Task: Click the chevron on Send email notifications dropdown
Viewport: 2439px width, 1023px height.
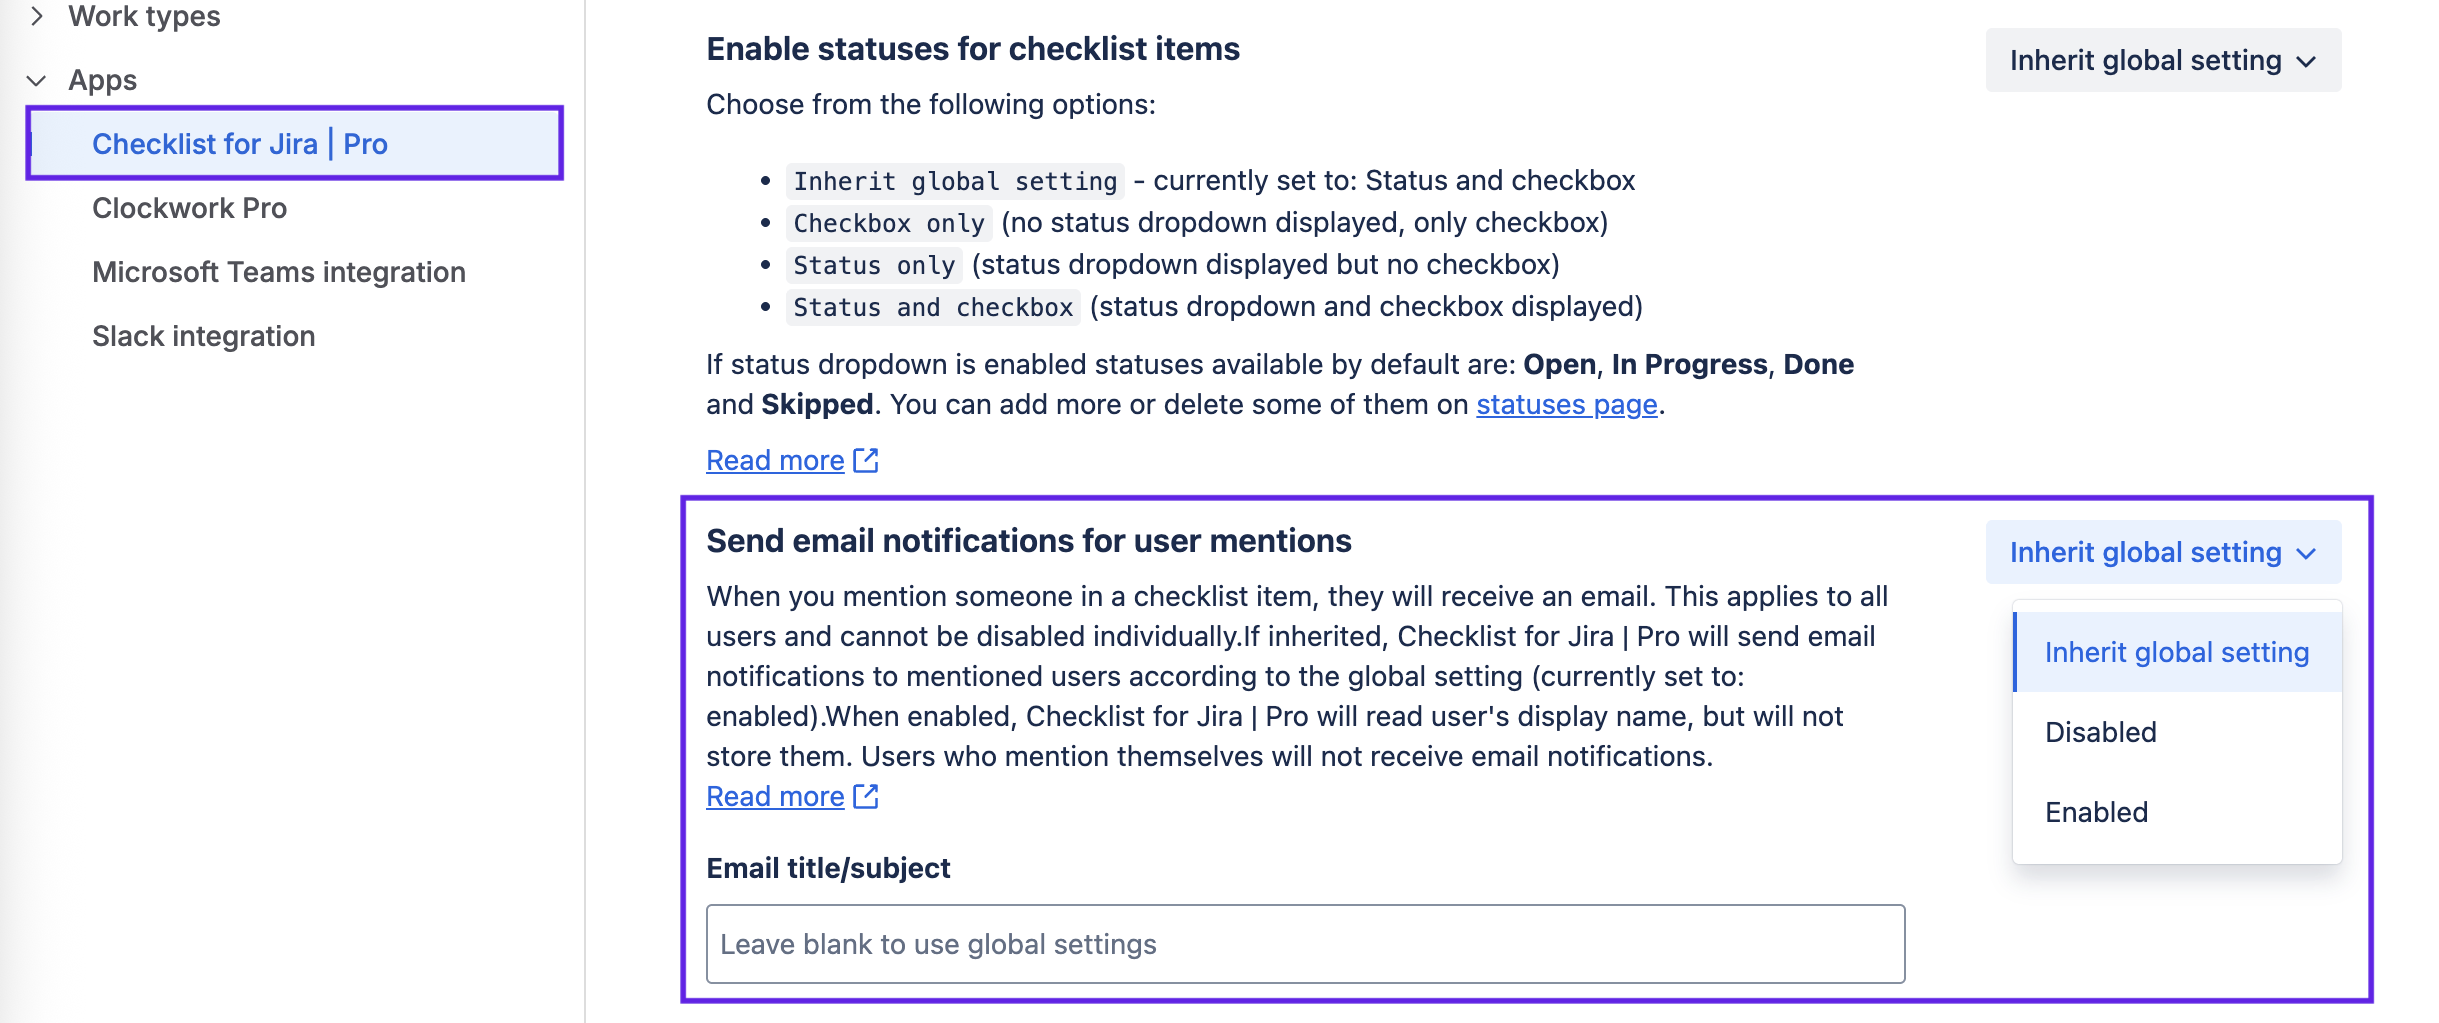Action: pyautogui.click(x=2307, y=552)
